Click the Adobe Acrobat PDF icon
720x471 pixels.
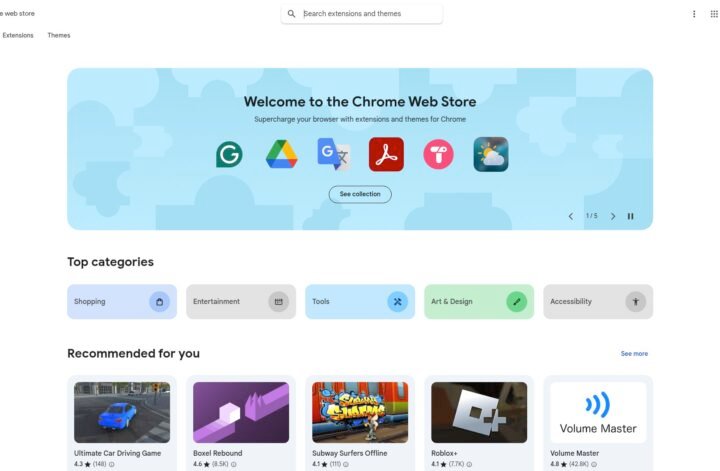386,154
